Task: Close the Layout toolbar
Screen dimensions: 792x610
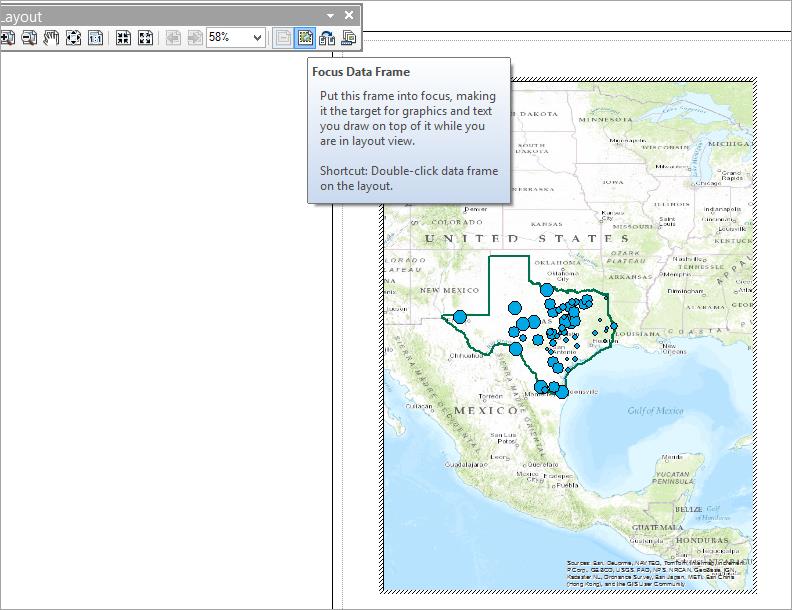Action: pos(349,15)
